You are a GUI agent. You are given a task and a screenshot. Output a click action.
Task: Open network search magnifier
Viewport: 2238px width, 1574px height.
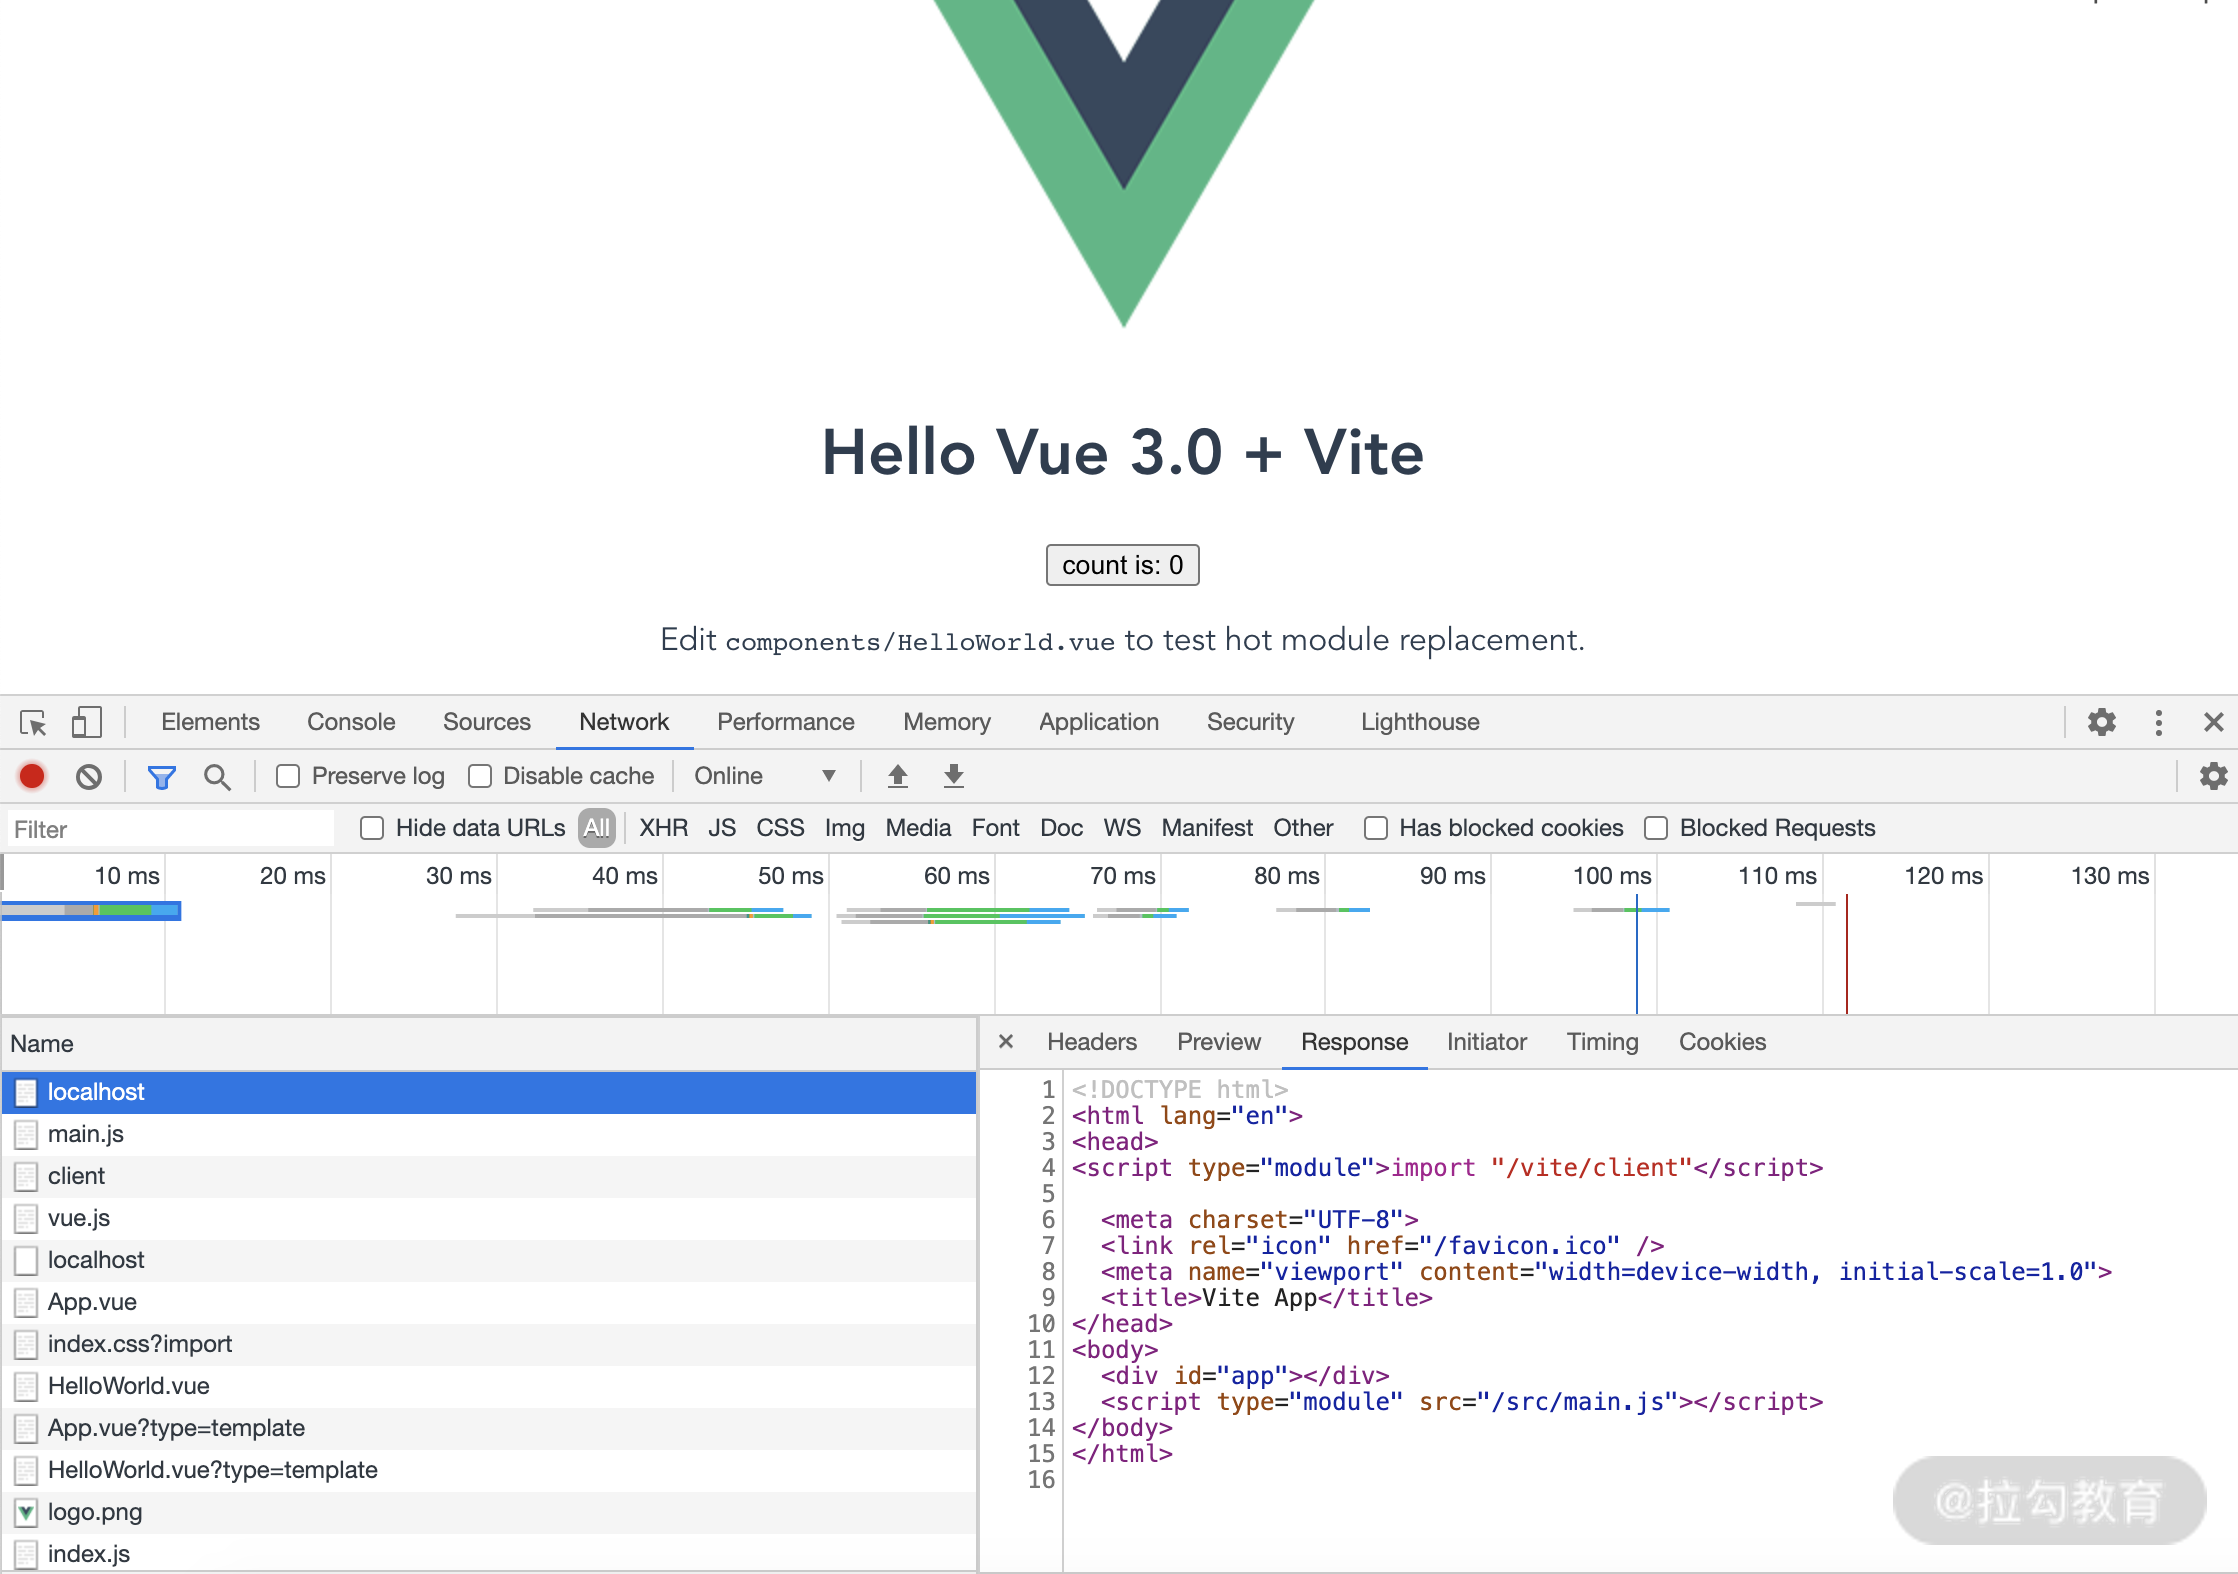217,776
